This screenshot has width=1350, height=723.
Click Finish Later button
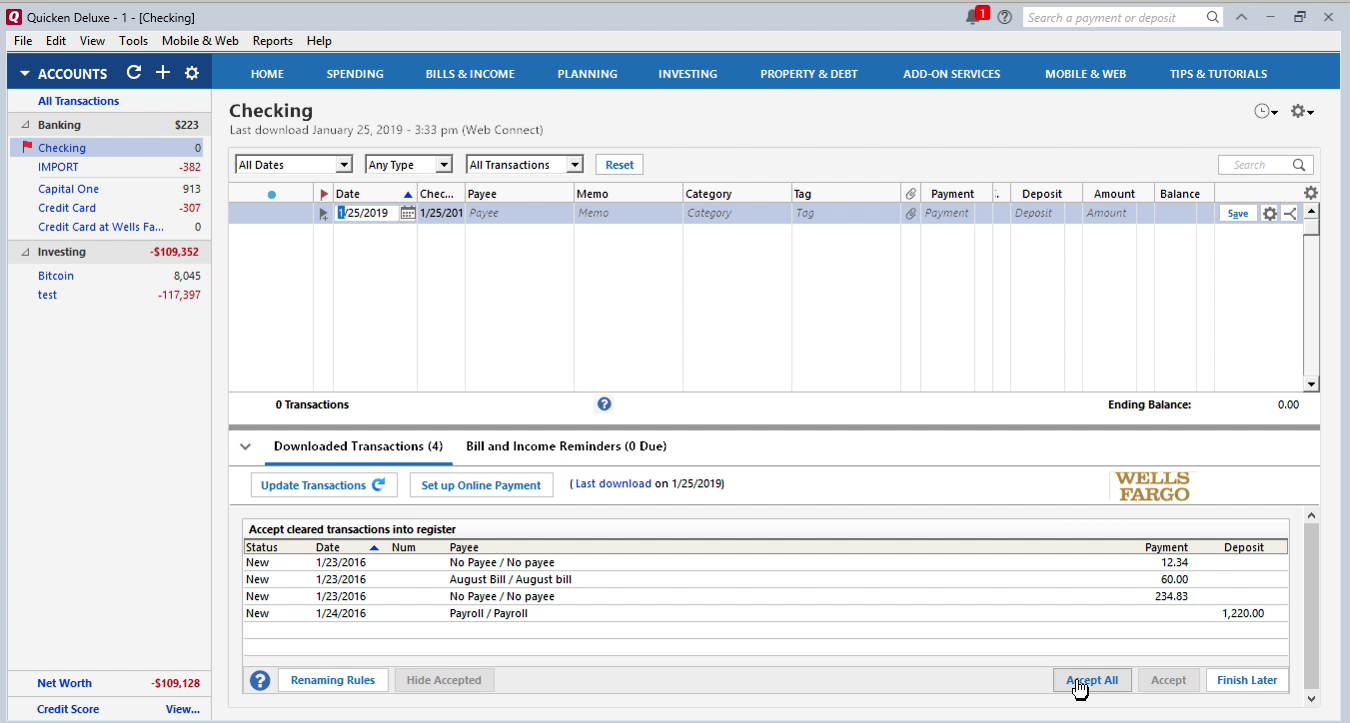(1247, 680)
